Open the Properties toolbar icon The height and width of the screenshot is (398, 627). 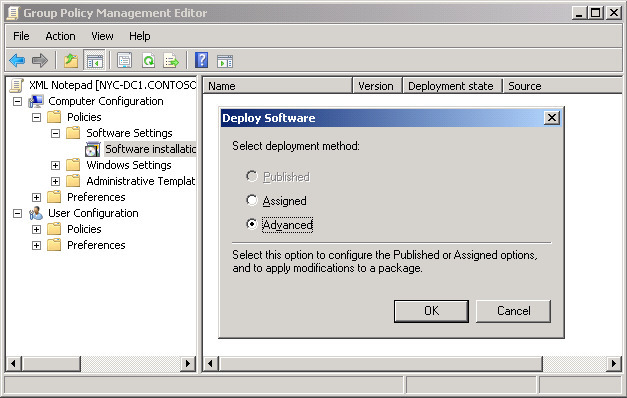click(124, 61)
